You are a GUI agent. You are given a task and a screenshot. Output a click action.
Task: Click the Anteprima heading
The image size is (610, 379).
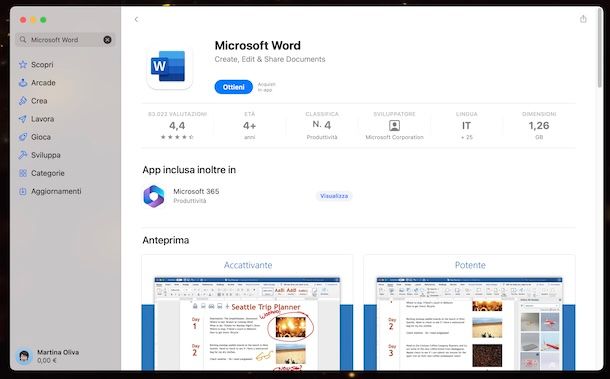point(166,240)
